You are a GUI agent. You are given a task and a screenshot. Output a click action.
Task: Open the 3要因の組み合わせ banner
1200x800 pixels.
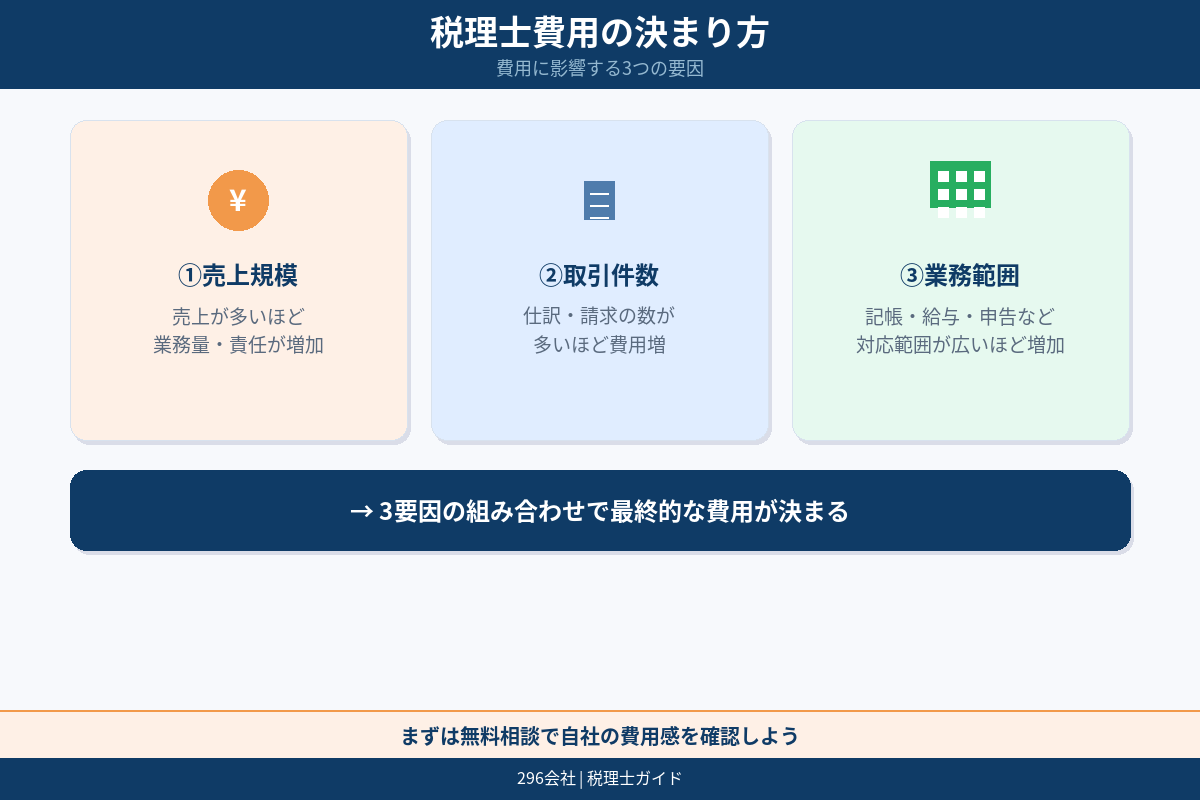[x=600, y=511]
